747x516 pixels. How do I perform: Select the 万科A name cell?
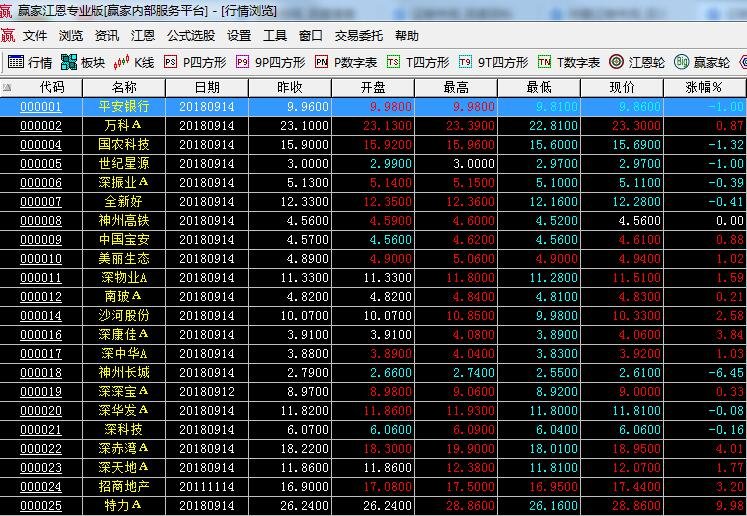tap(123, 126)
